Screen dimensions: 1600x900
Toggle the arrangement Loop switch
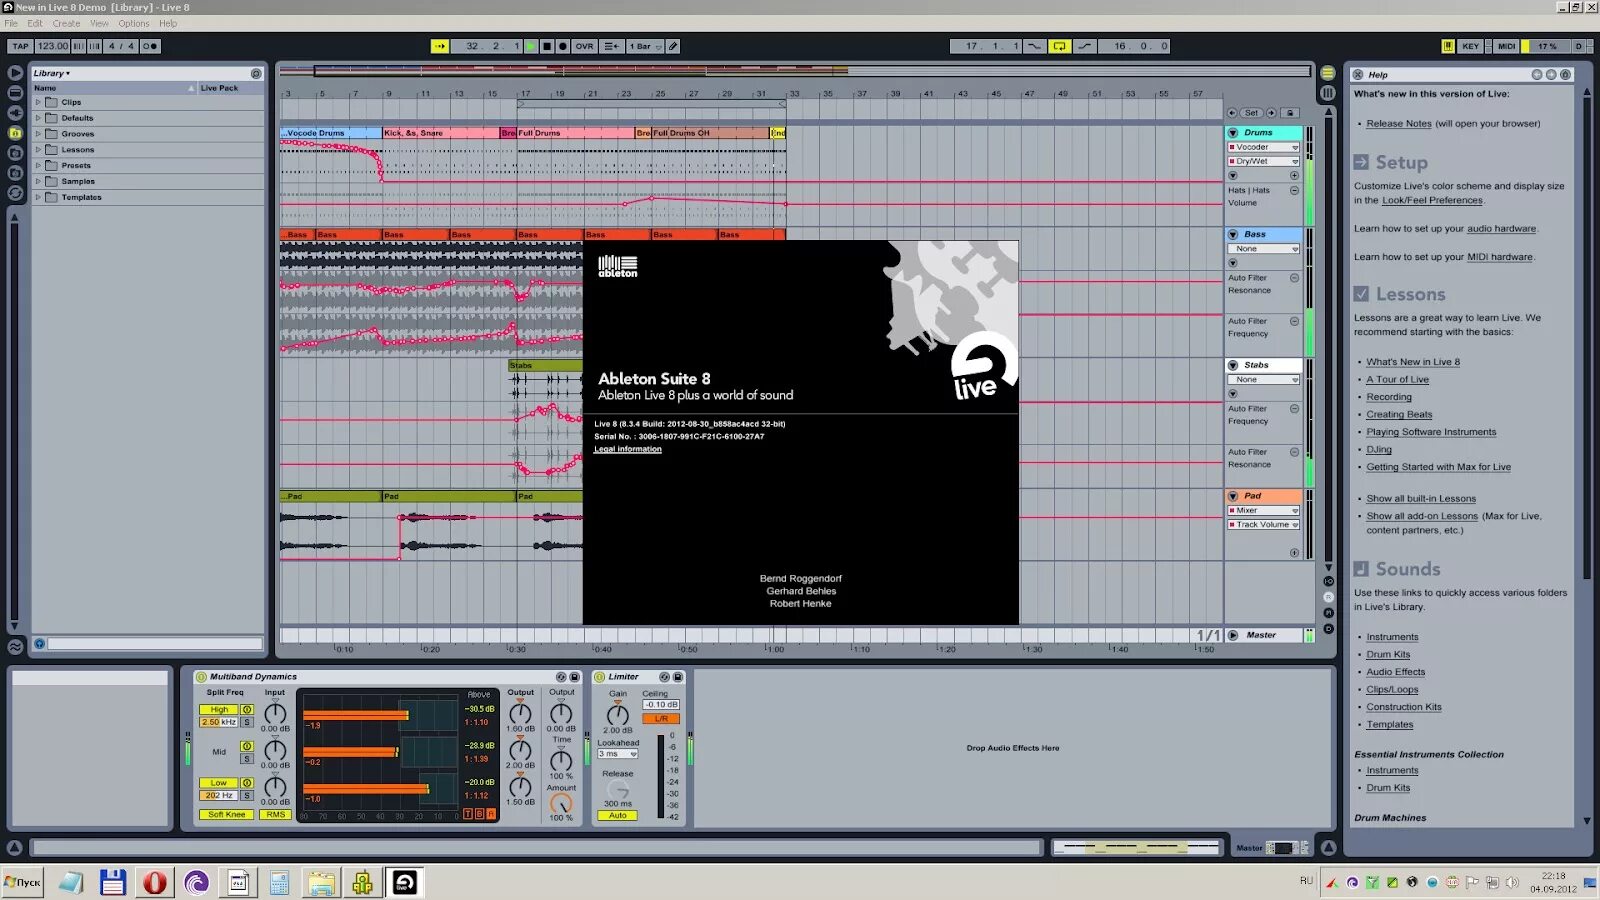coord(1059,46)
